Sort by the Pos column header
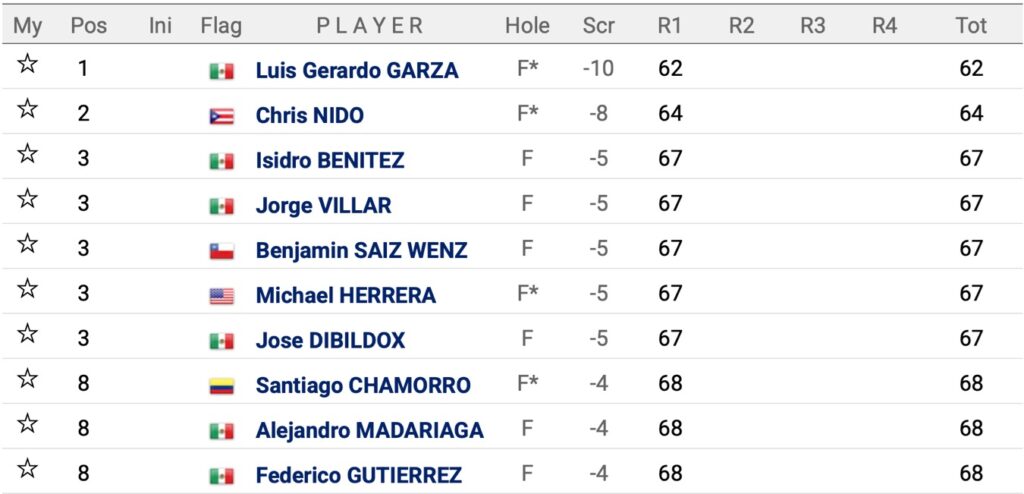 tap(88, 25)
